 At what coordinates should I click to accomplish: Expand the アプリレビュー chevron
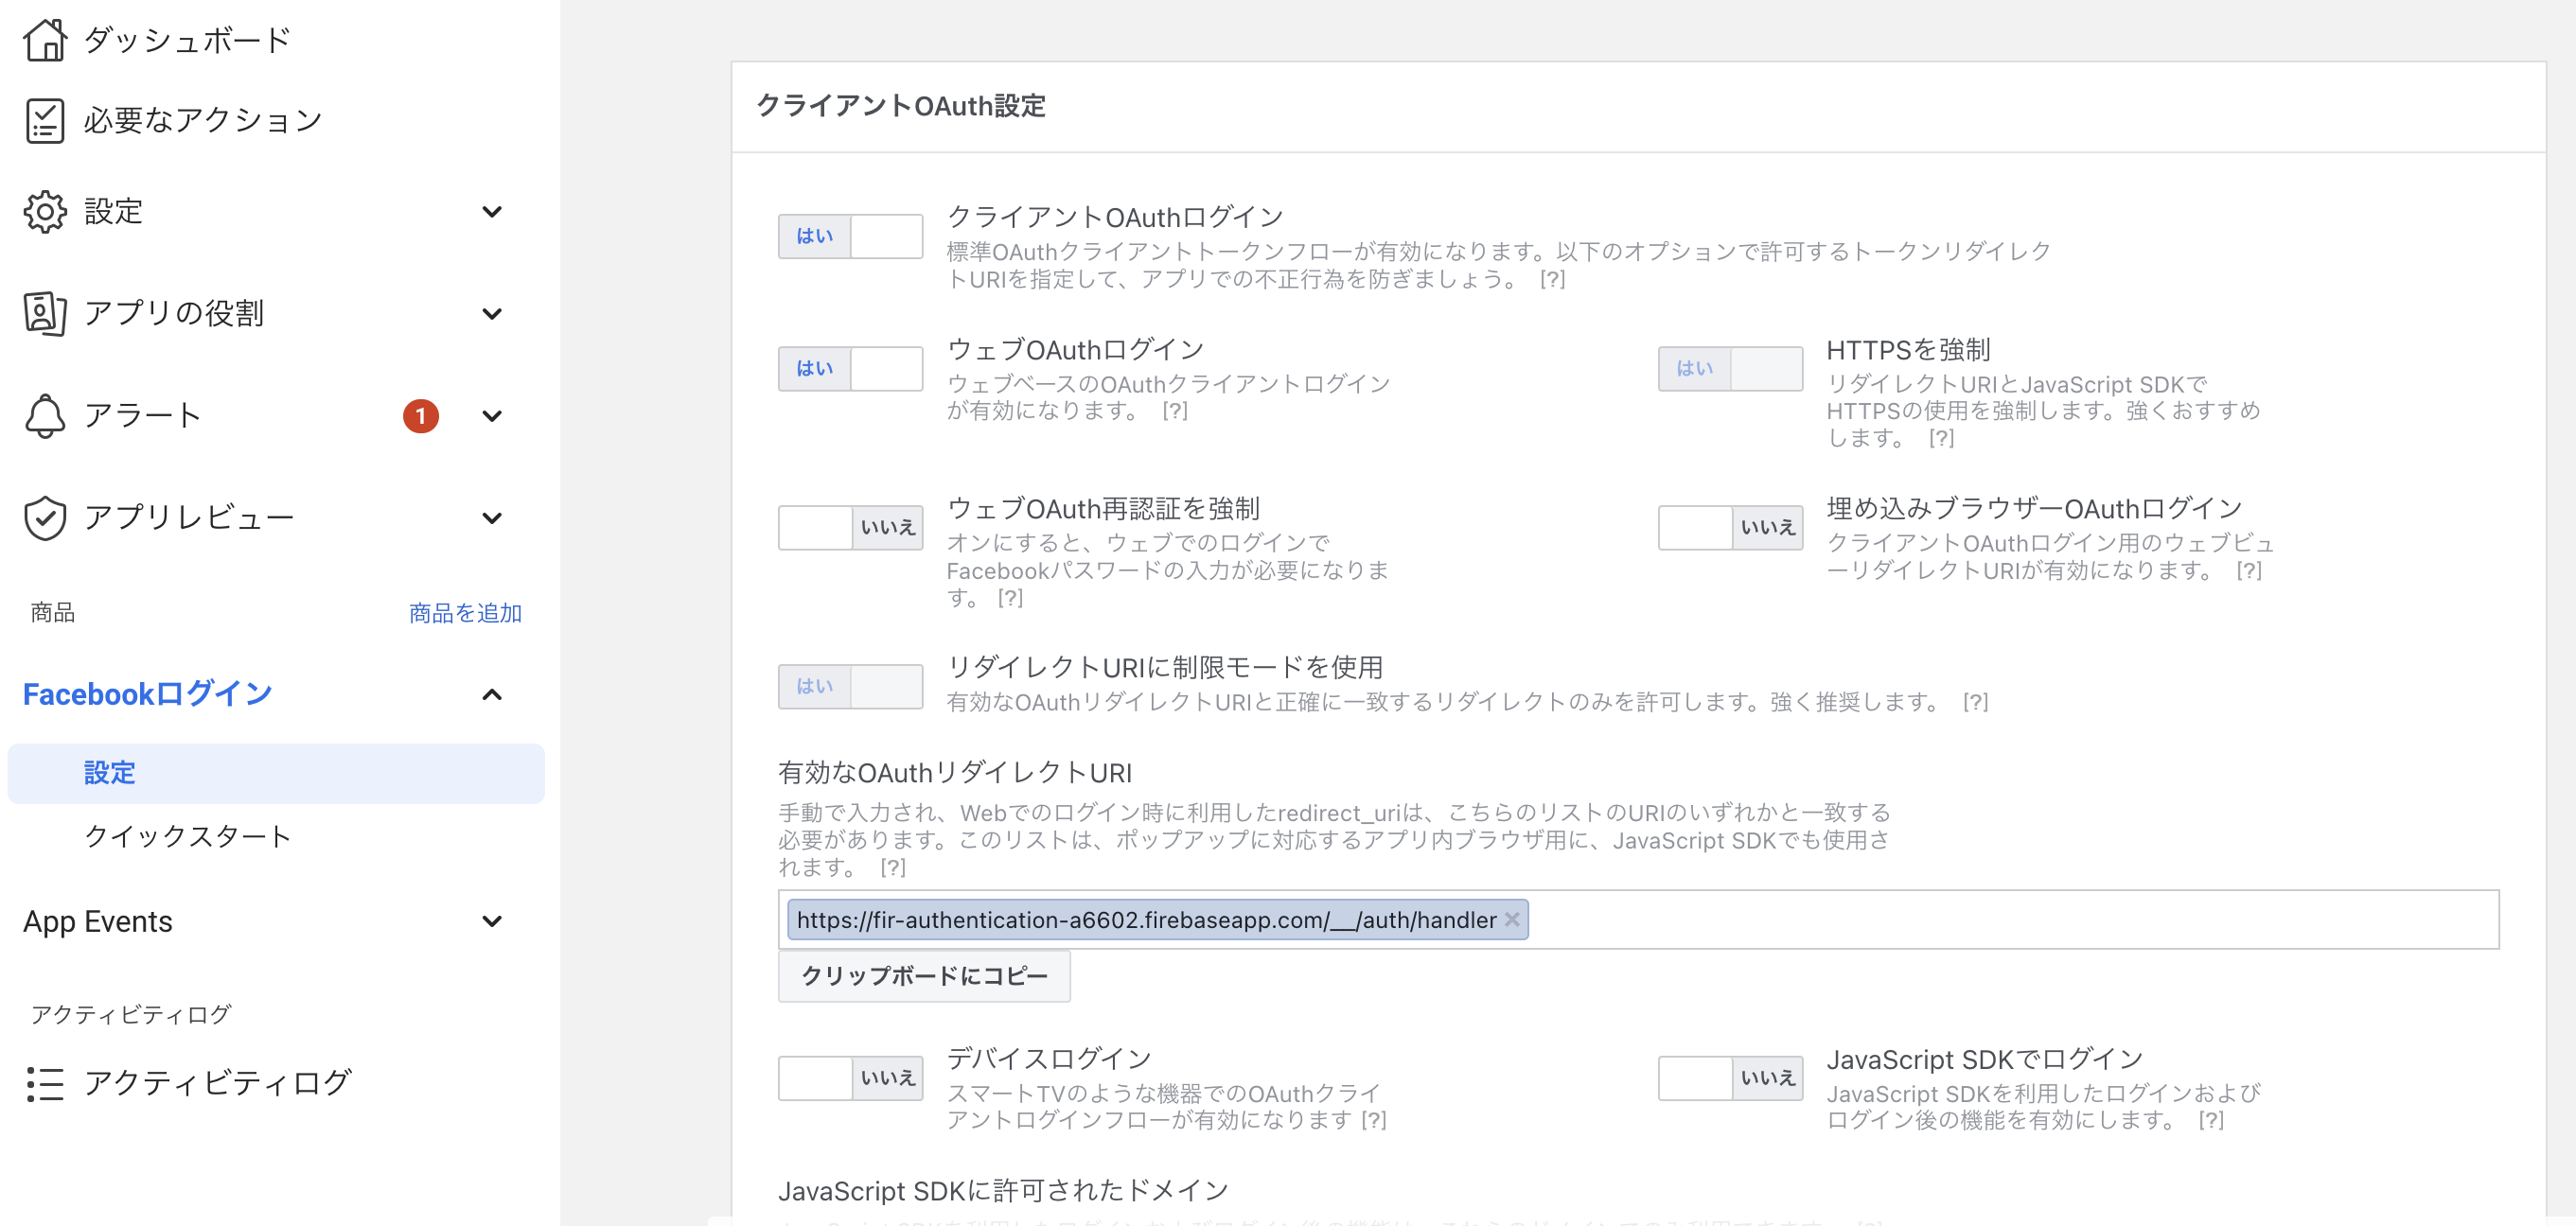pyautogui.click(x=491, y=517)
